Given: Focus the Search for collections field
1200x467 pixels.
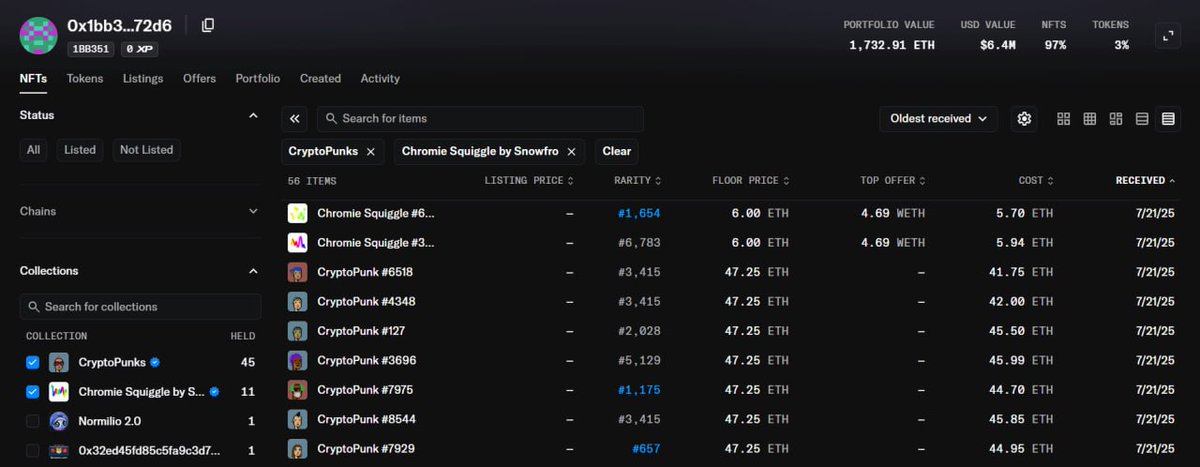Looking at the screenshot, I should [x=140, y=307].
